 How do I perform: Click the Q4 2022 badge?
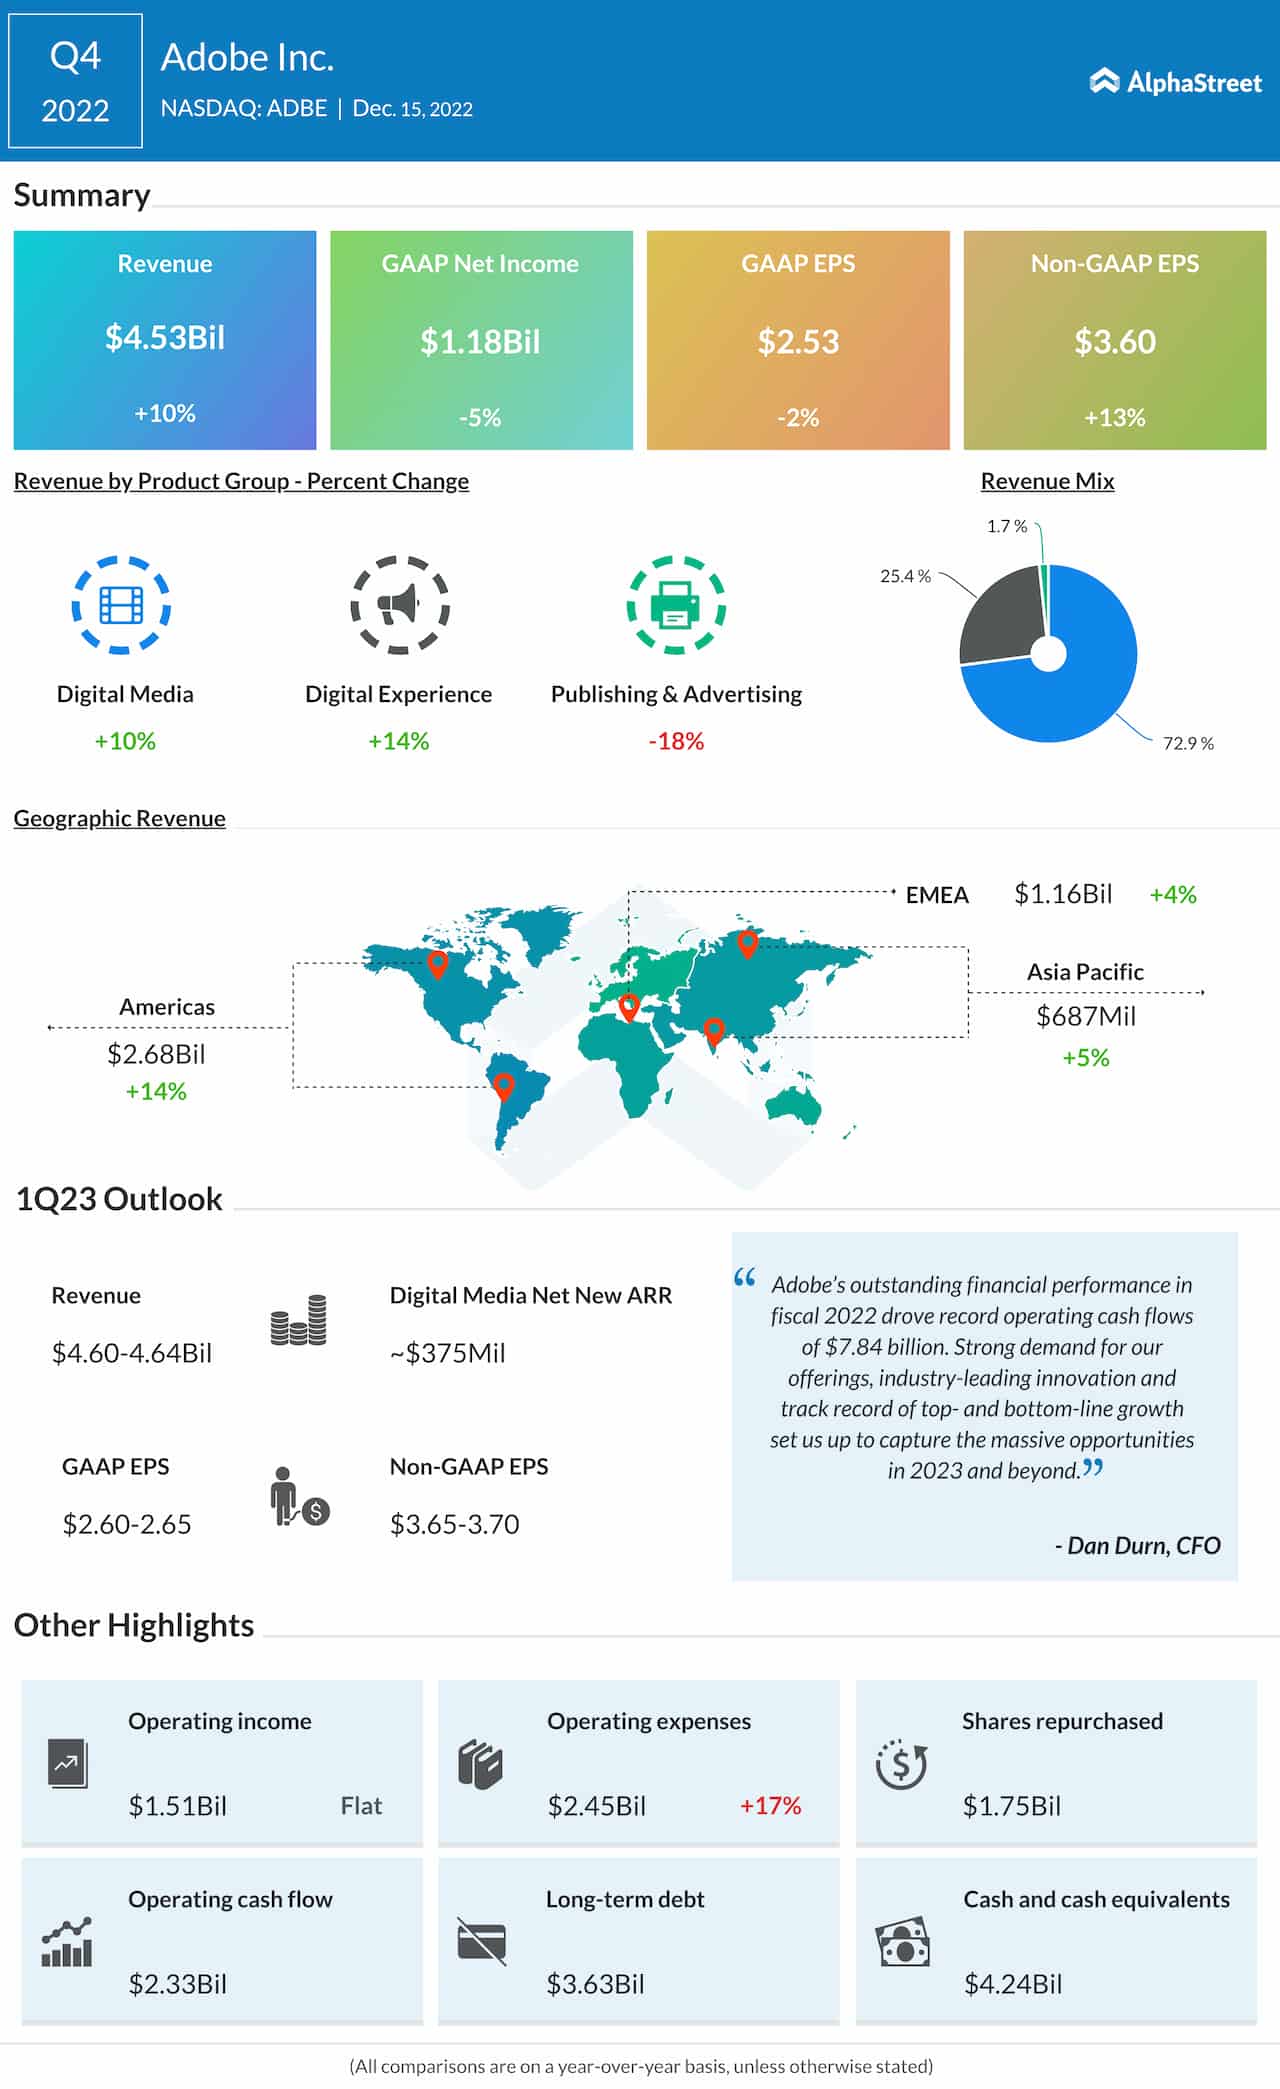coord(75,81)
